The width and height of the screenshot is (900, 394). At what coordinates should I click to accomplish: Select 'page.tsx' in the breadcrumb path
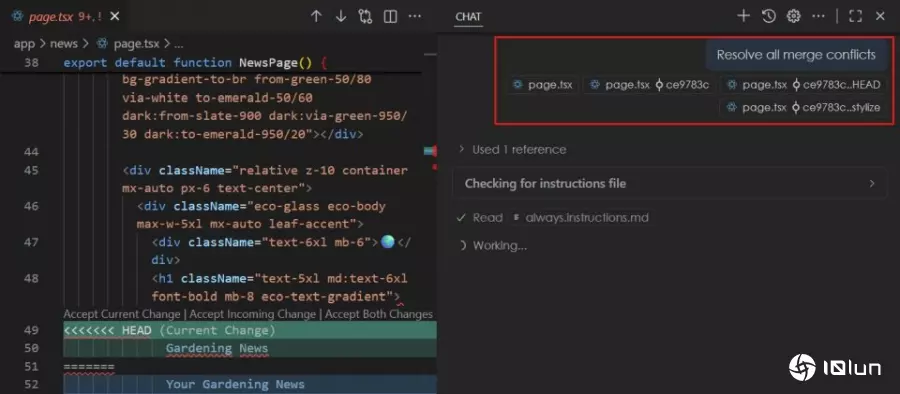[137, 44]
